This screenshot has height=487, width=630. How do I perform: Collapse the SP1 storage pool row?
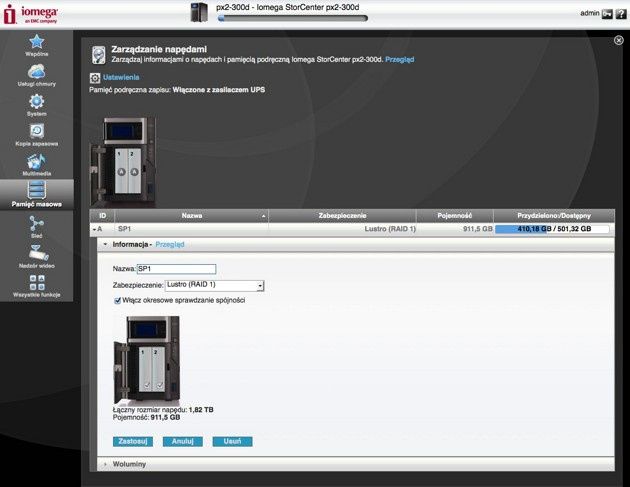[x=95, y=229]
